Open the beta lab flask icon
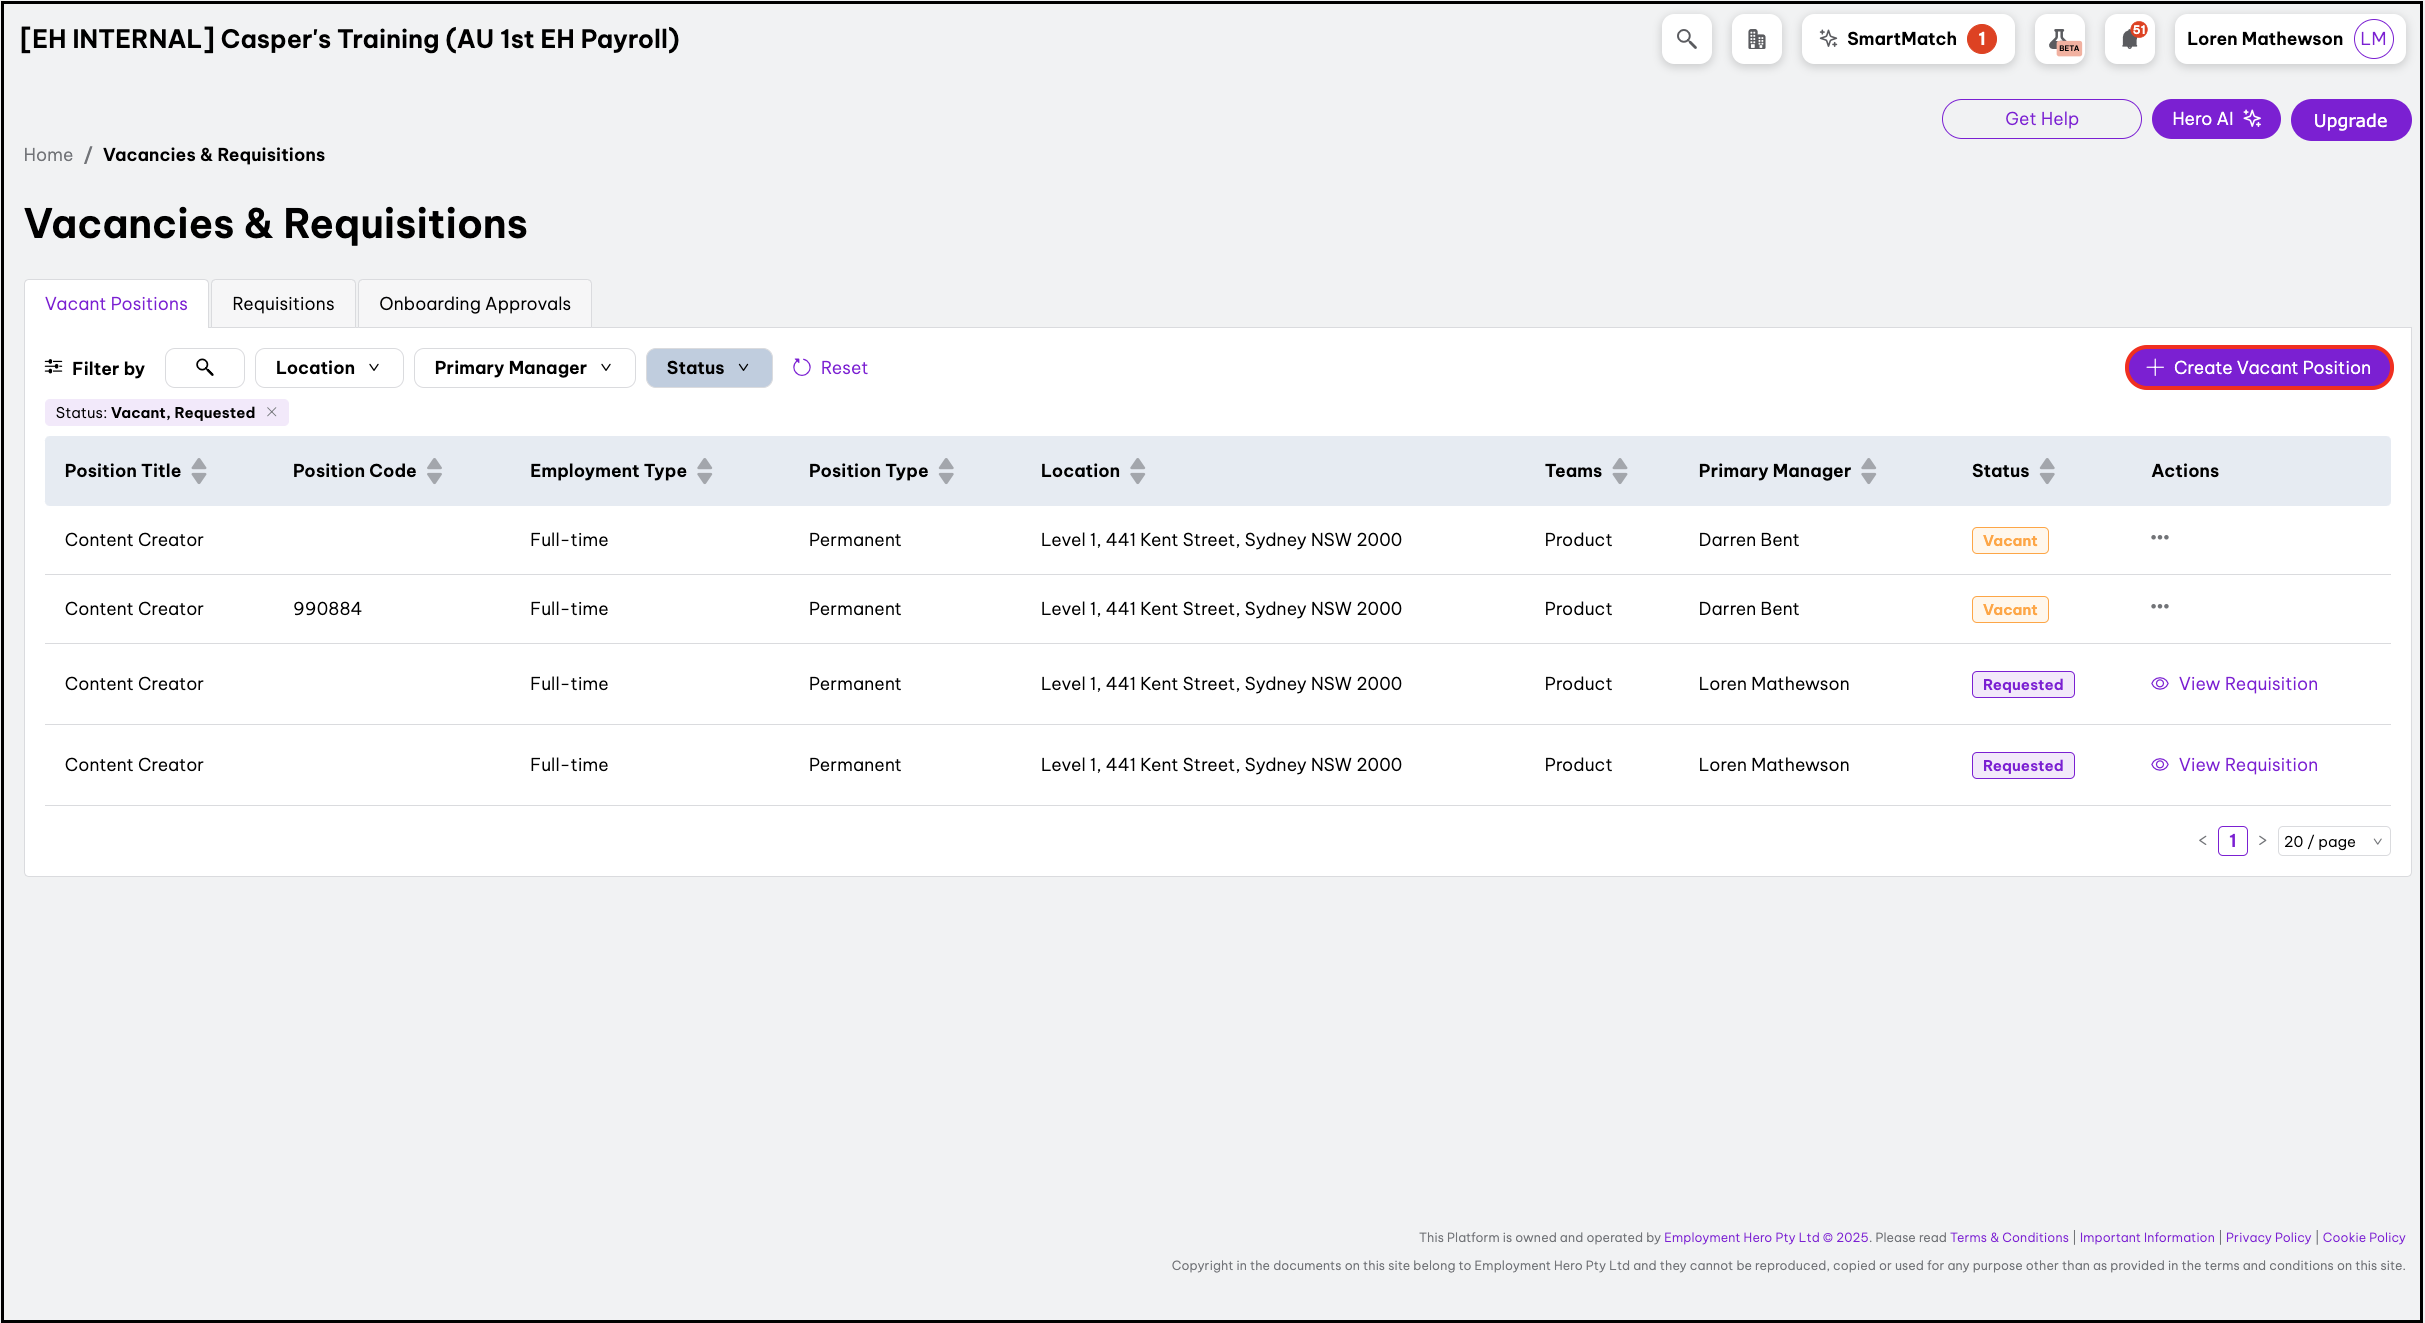 point(2059,39)
